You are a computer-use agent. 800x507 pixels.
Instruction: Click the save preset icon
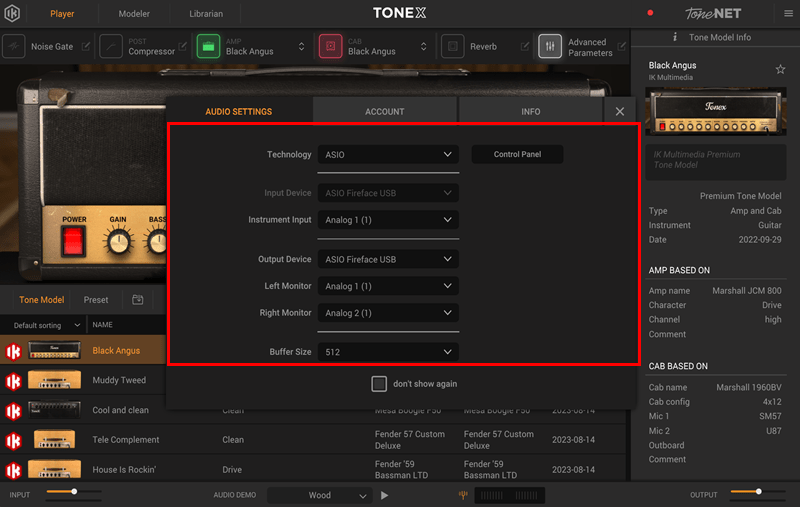[138, 300]
